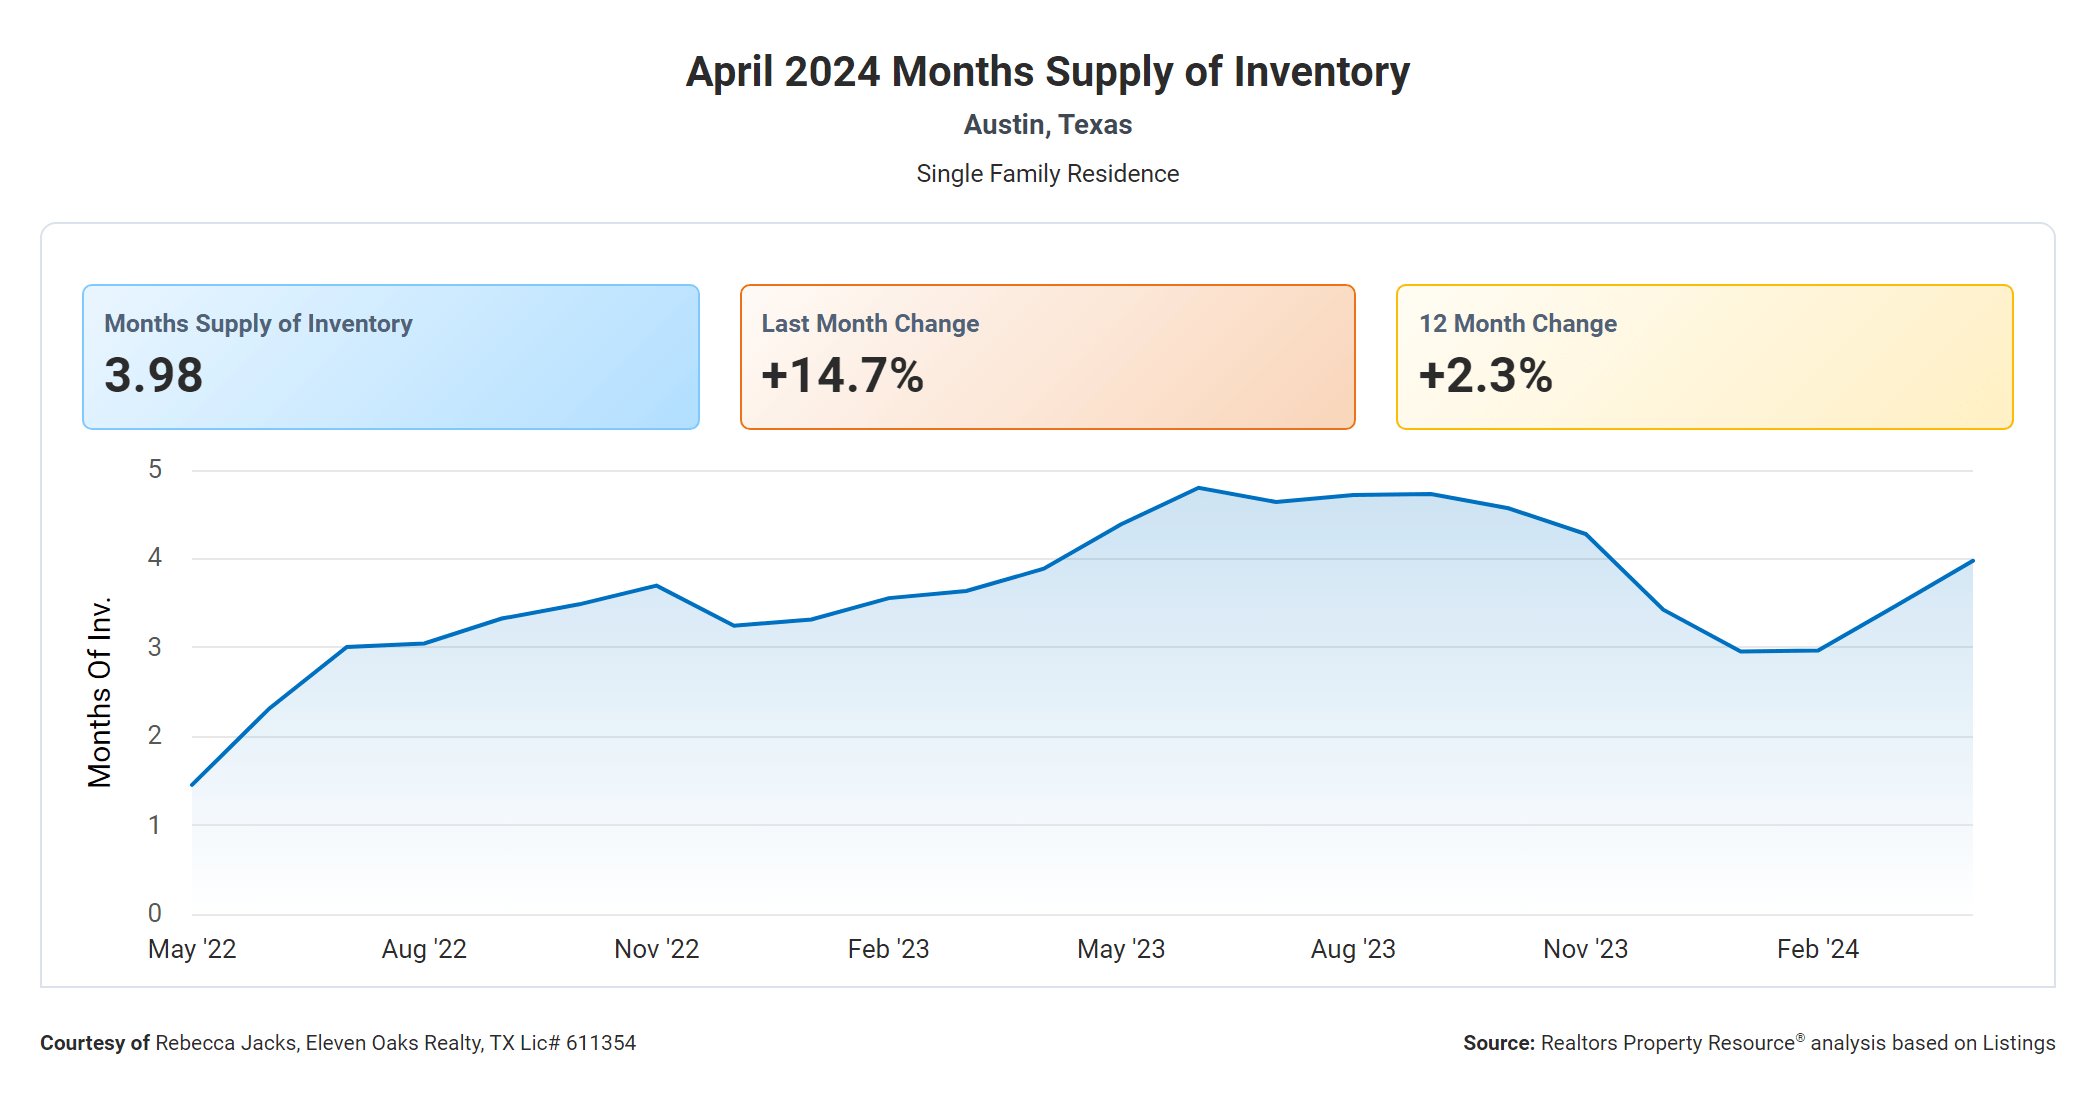Click the 12 Month Change card
This screenshot has height=1100, width=2096.
click(1704, 357)
